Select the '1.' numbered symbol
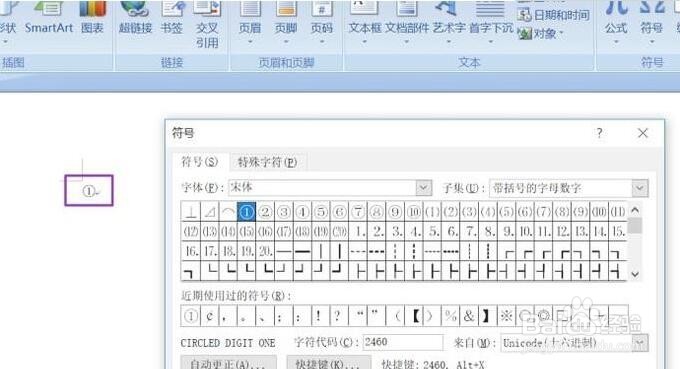This screenshot has width=680, height=369. pos(359,231)
